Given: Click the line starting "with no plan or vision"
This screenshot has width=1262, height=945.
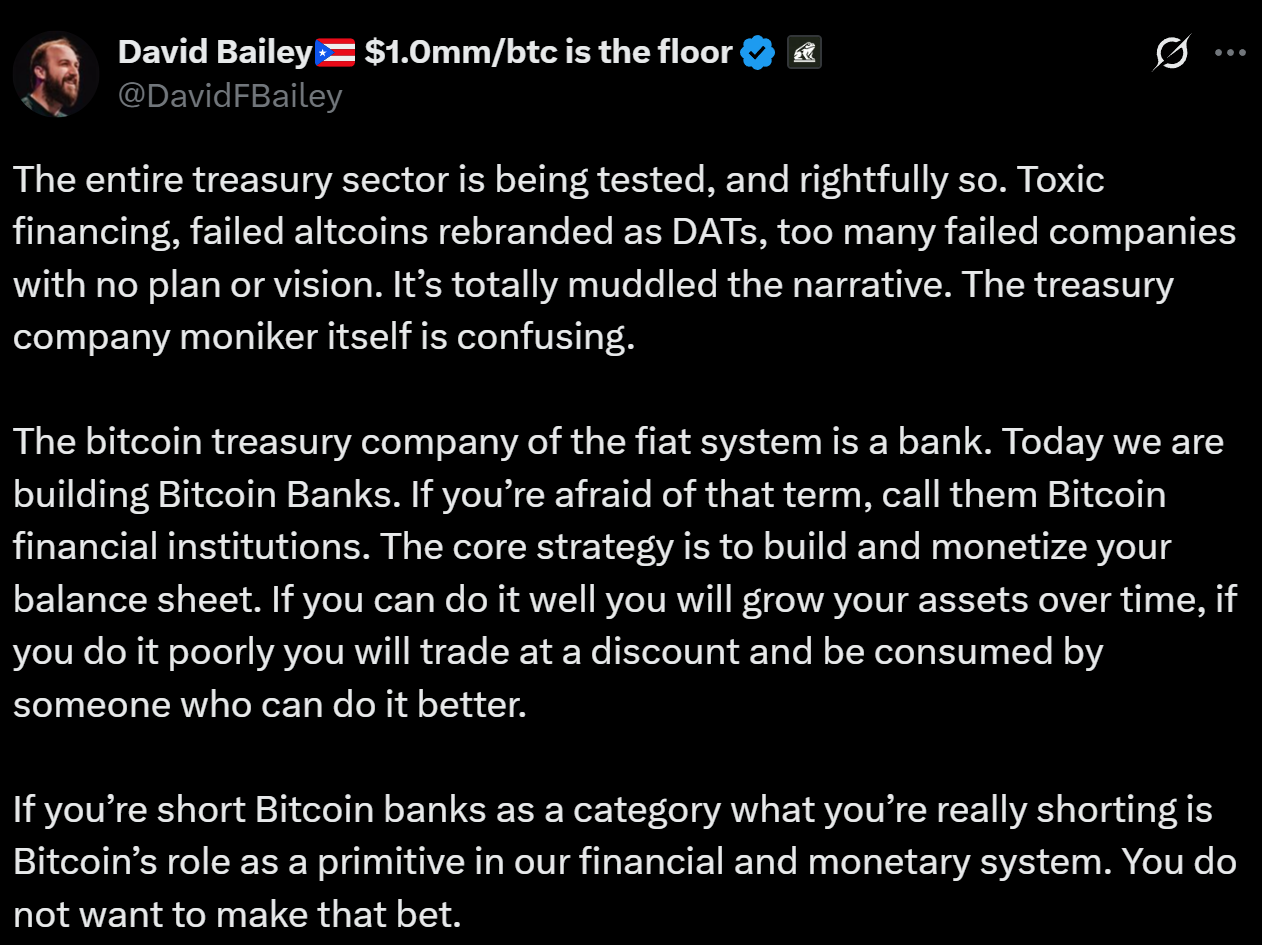Looking at the screenshot, I should (x=592, y=285).
